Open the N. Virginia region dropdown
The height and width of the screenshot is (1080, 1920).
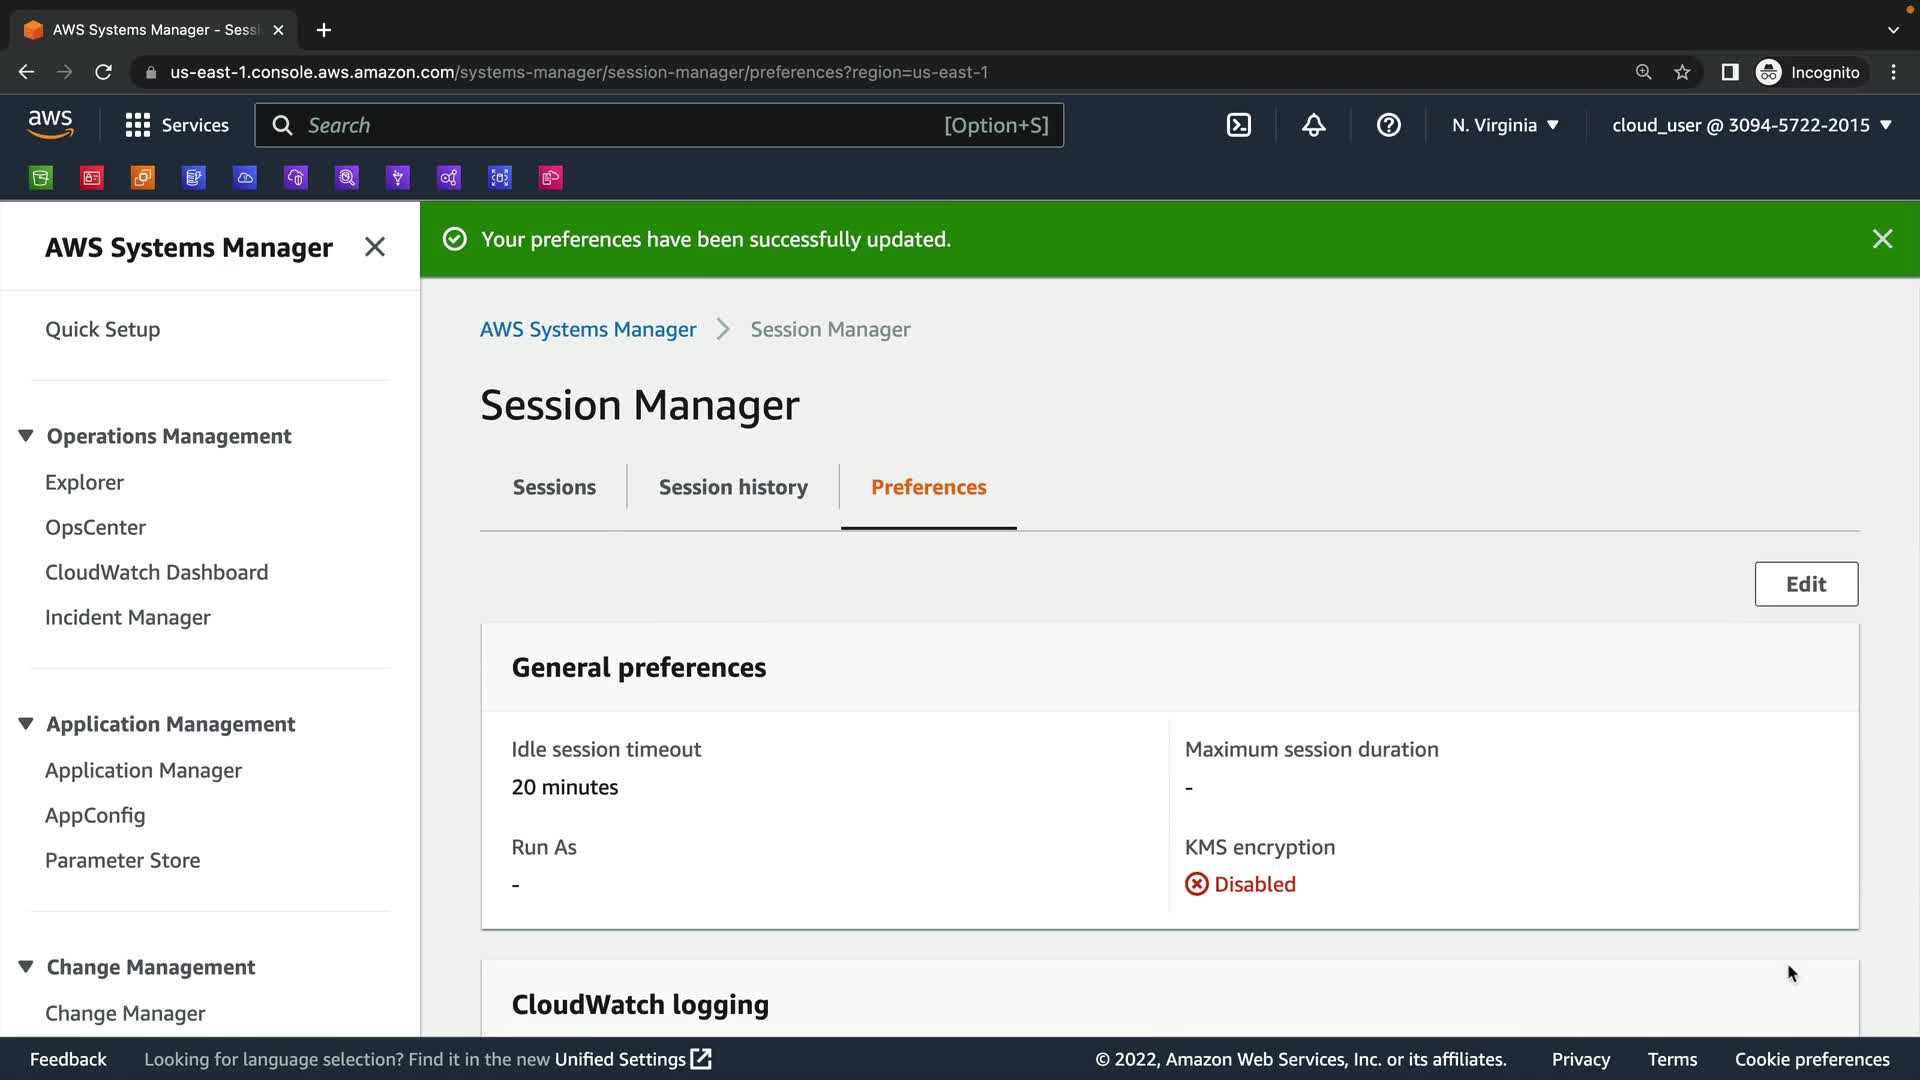click(1505, 125)
